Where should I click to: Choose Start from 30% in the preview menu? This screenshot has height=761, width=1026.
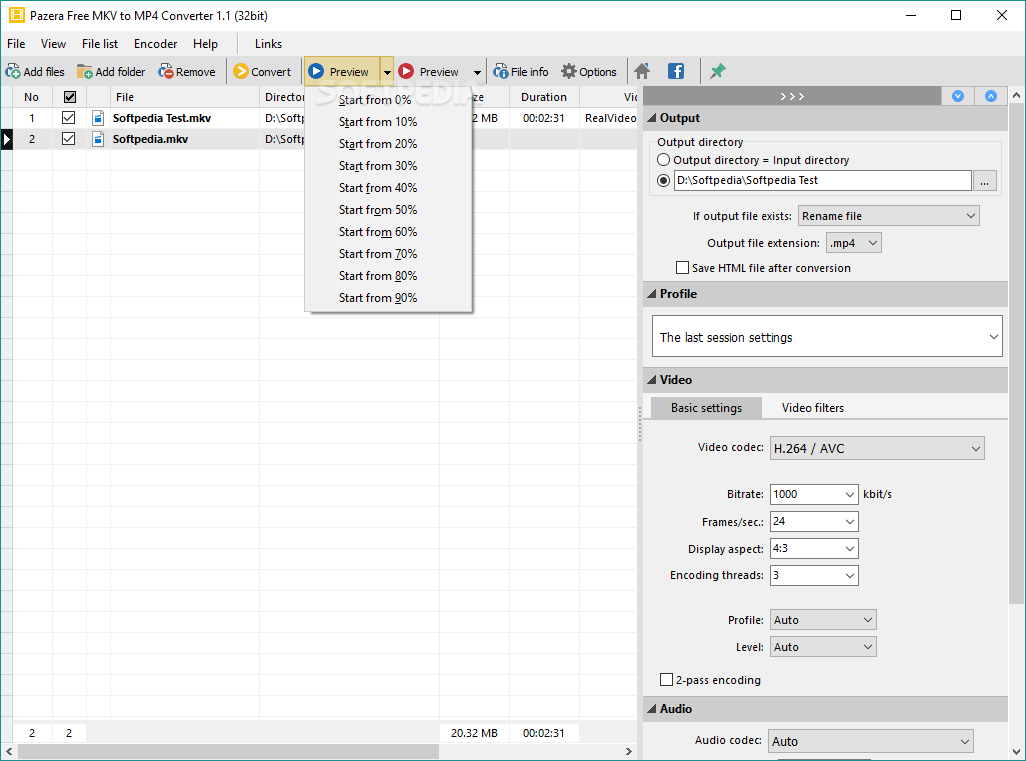[x=388, y=166]
